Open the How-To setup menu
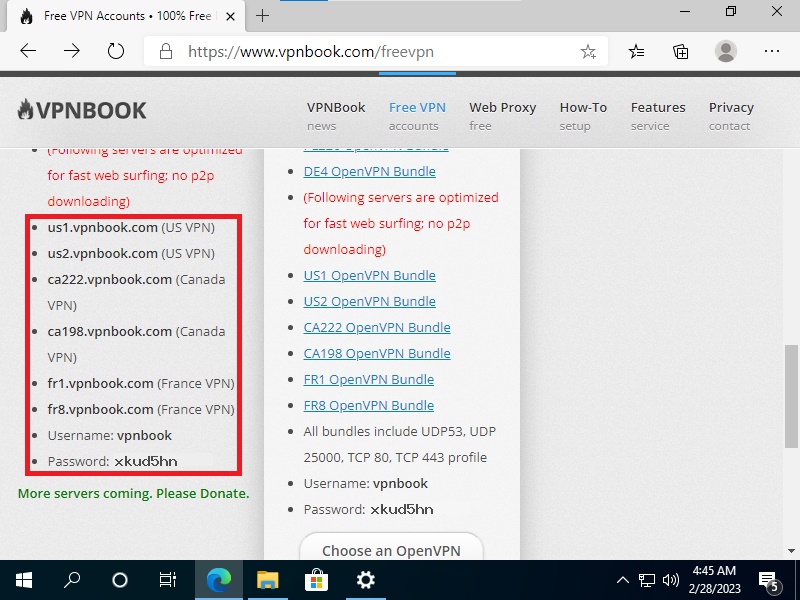Image resolution: width=800 pixels, height=600 pixels. click(583, 115)
